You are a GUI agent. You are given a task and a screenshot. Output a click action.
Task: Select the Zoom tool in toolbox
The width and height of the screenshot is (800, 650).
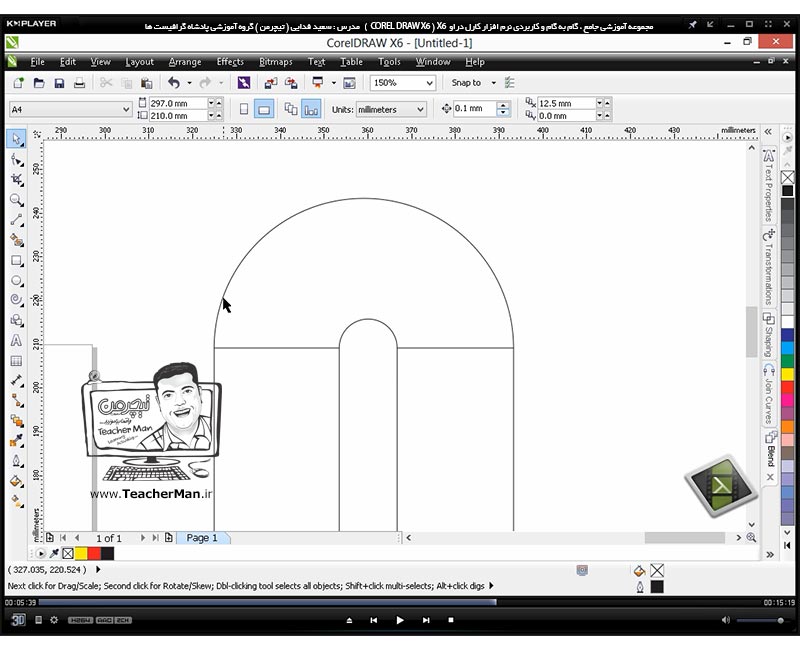click(16, 200)
